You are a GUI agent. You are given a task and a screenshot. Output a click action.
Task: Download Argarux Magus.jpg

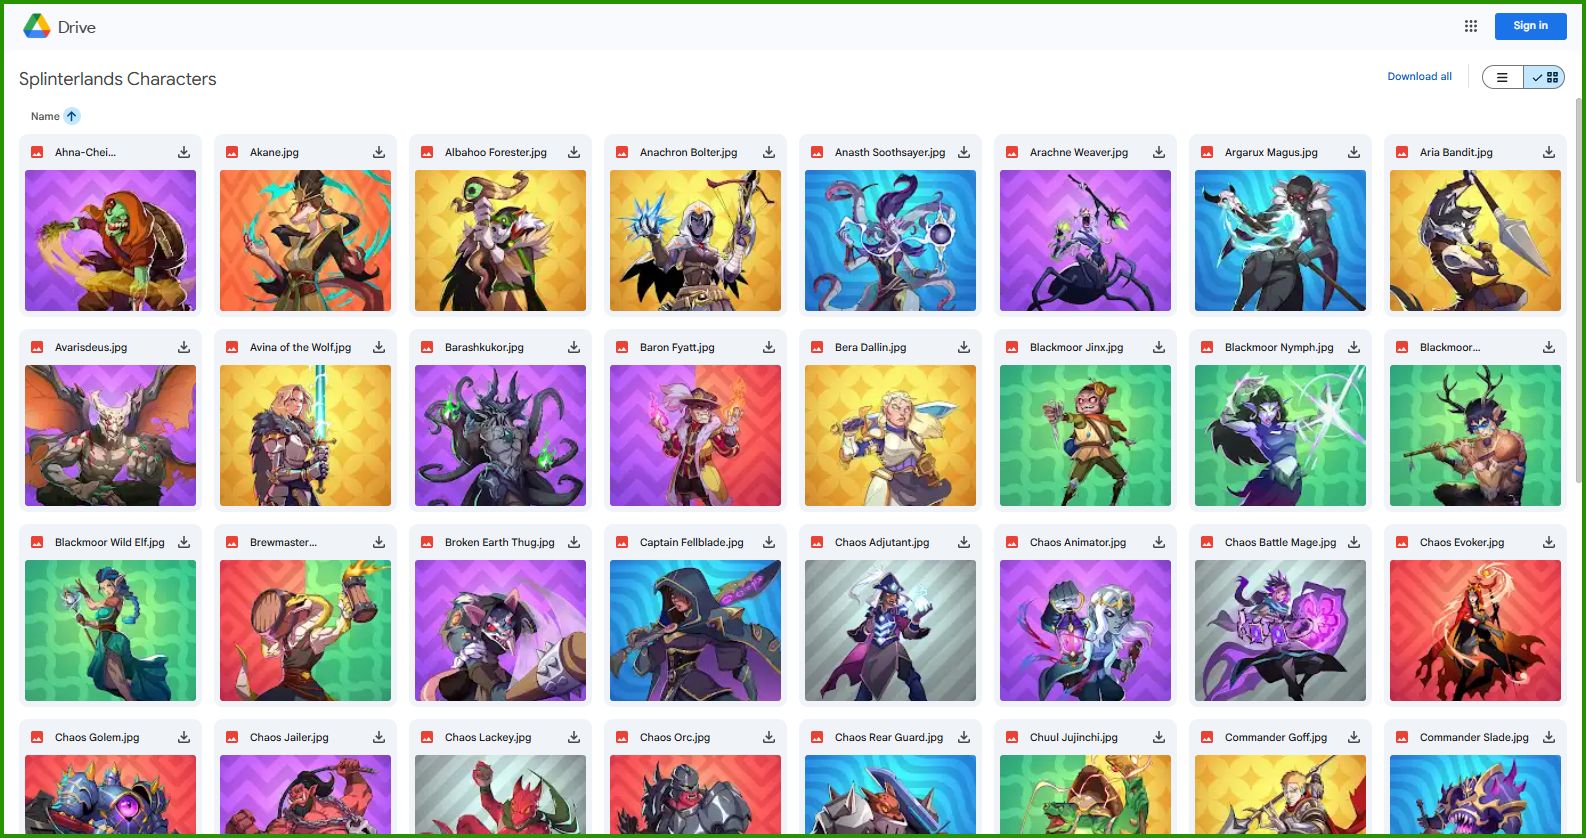tap(1354, 152)
